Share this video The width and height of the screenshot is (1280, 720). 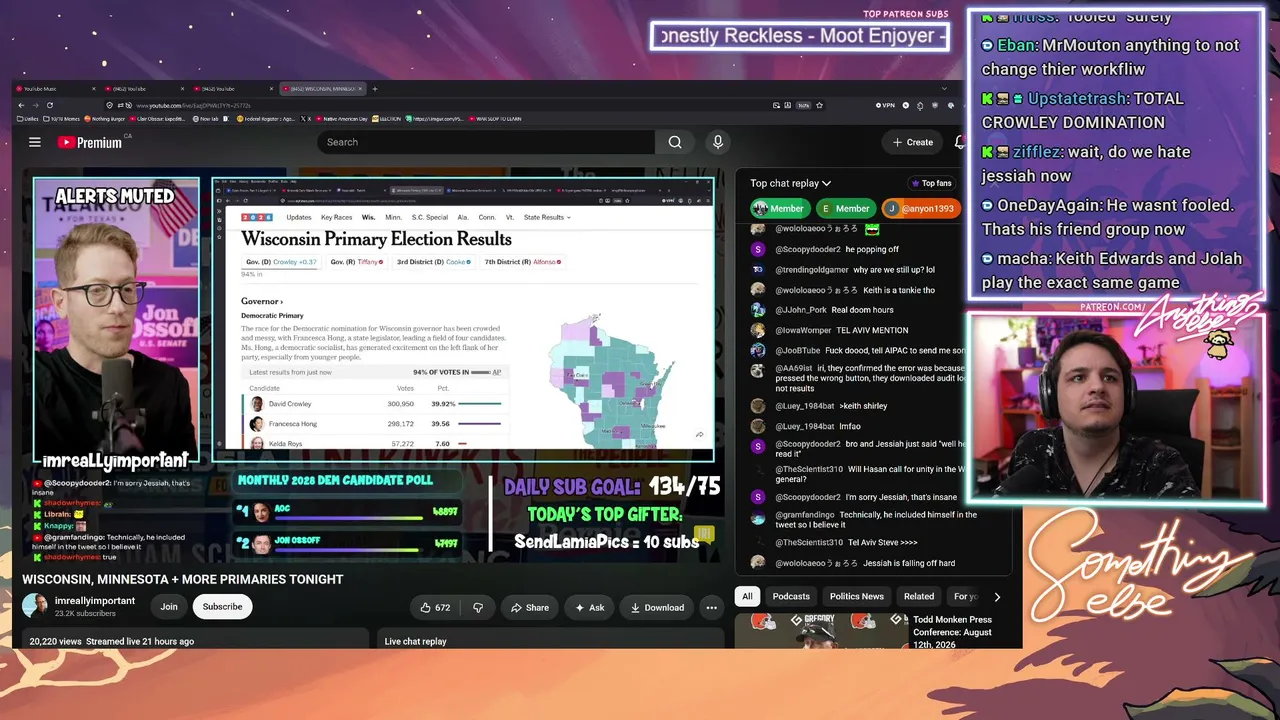530,607
